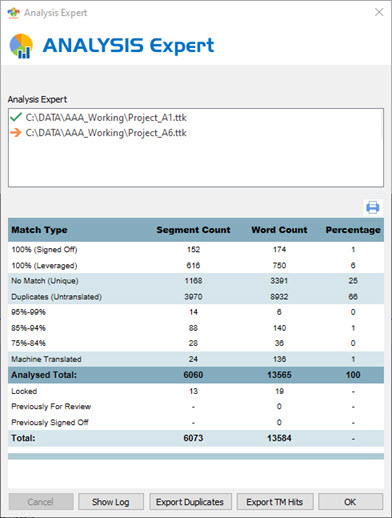Select the 100% (Leveraged) row label
Image resolution: width=392 pixels, height=518 pixels.
[44, 265]
